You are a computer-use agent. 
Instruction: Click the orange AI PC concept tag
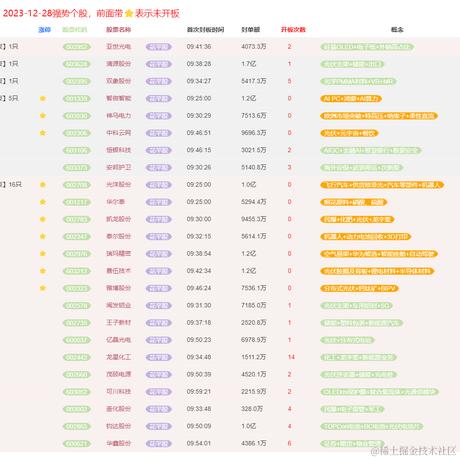click(351, 99)
